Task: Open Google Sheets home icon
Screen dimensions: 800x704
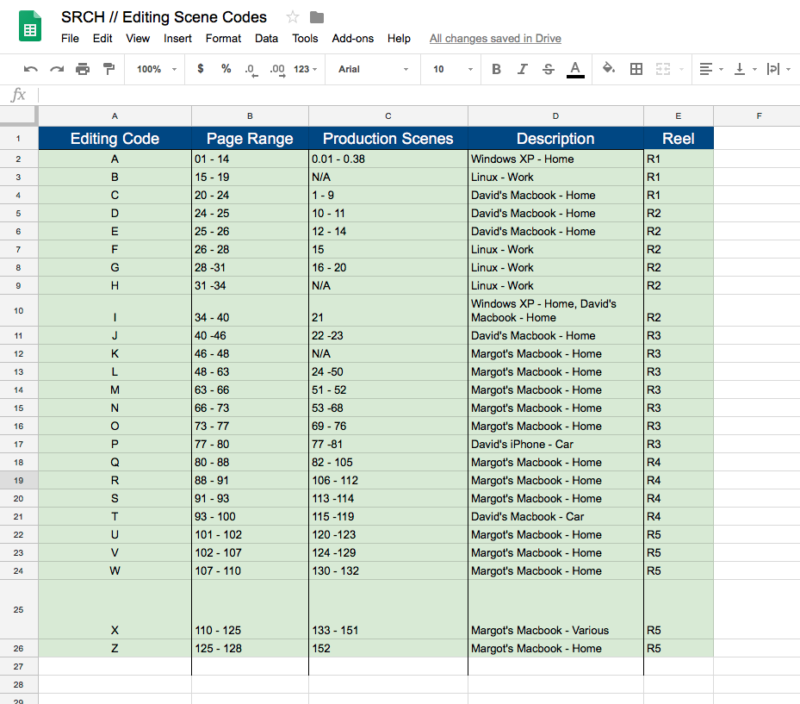Action: click(30, 26)
